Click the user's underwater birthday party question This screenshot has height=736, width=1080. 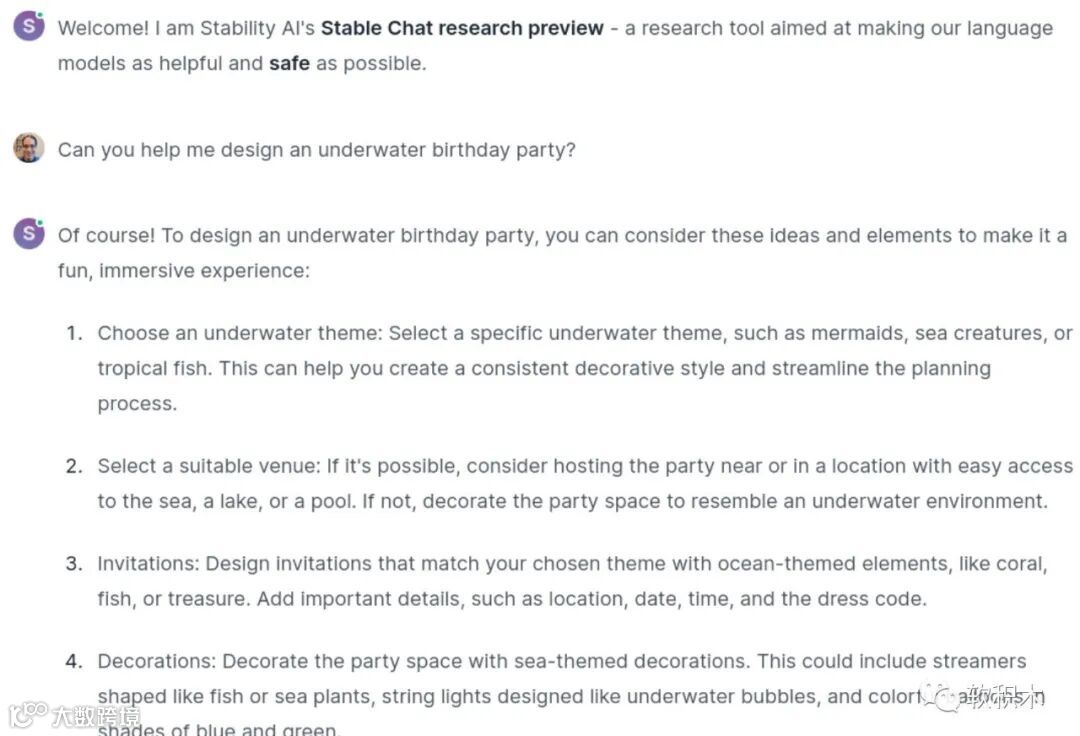(x=316, y=150)
